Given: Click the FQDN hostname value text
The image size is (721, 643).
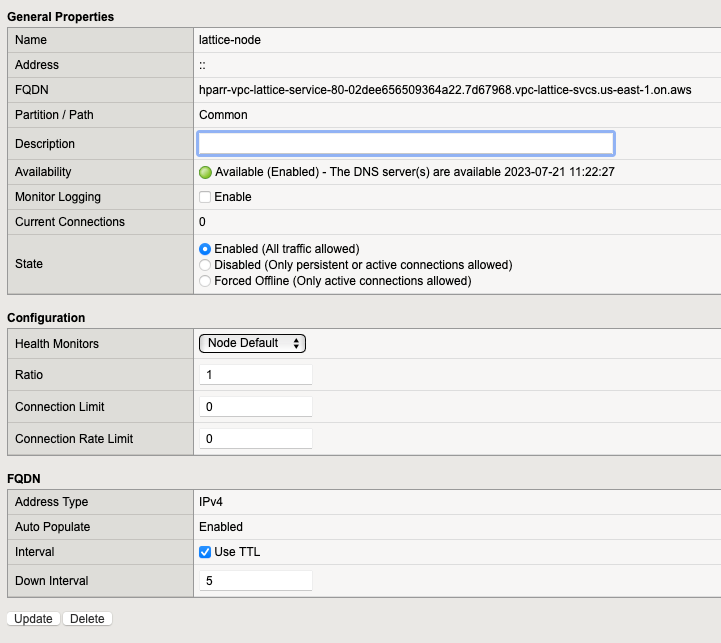Looking at the screenshot, I should tap(445, 90).
